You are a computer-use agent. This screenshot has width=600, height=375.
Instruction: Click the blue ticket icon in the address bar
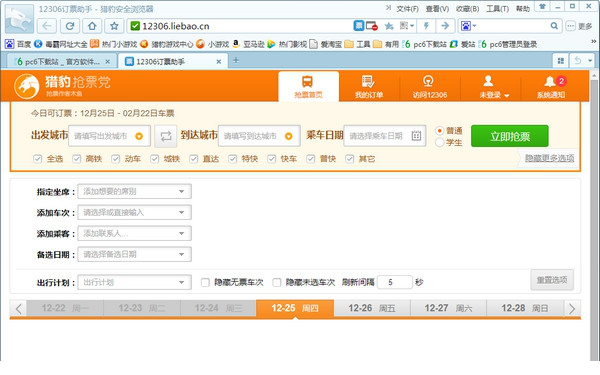click(359, 26)
